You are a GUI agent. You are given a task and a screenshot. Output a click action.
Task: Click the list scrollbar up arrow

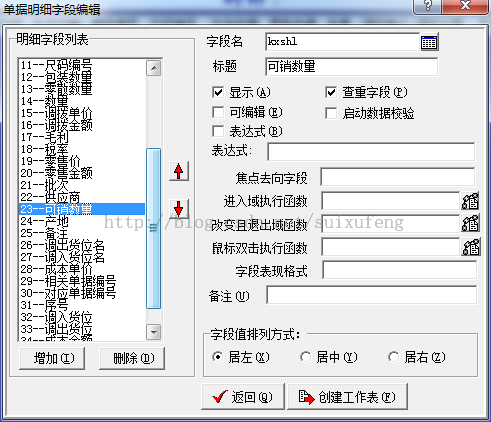(154, 68)
